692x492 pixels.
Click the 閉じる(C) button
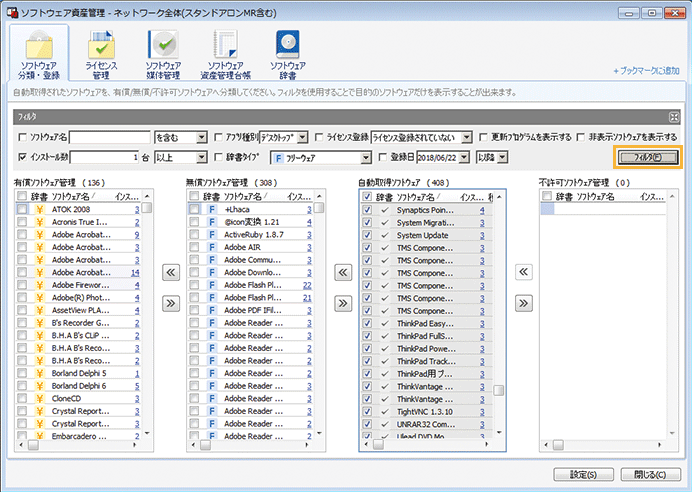point(650,474)
